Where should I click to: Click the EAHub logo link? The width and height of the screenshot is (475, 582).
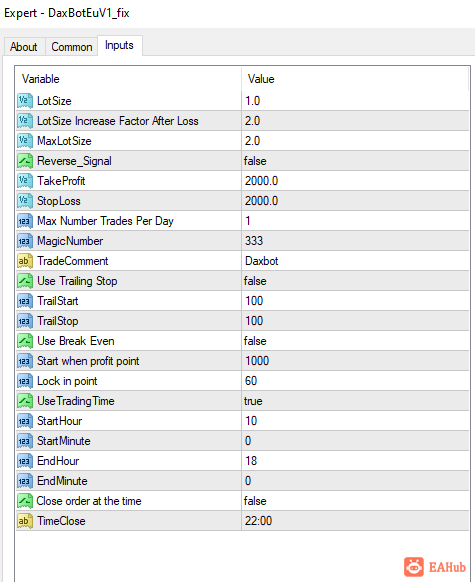point(435,567)
